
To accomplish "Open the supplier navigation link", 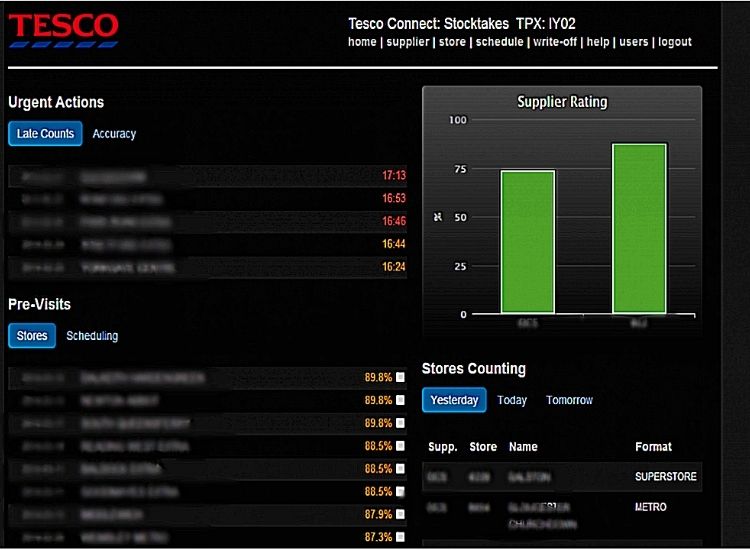I will point(408,42).
